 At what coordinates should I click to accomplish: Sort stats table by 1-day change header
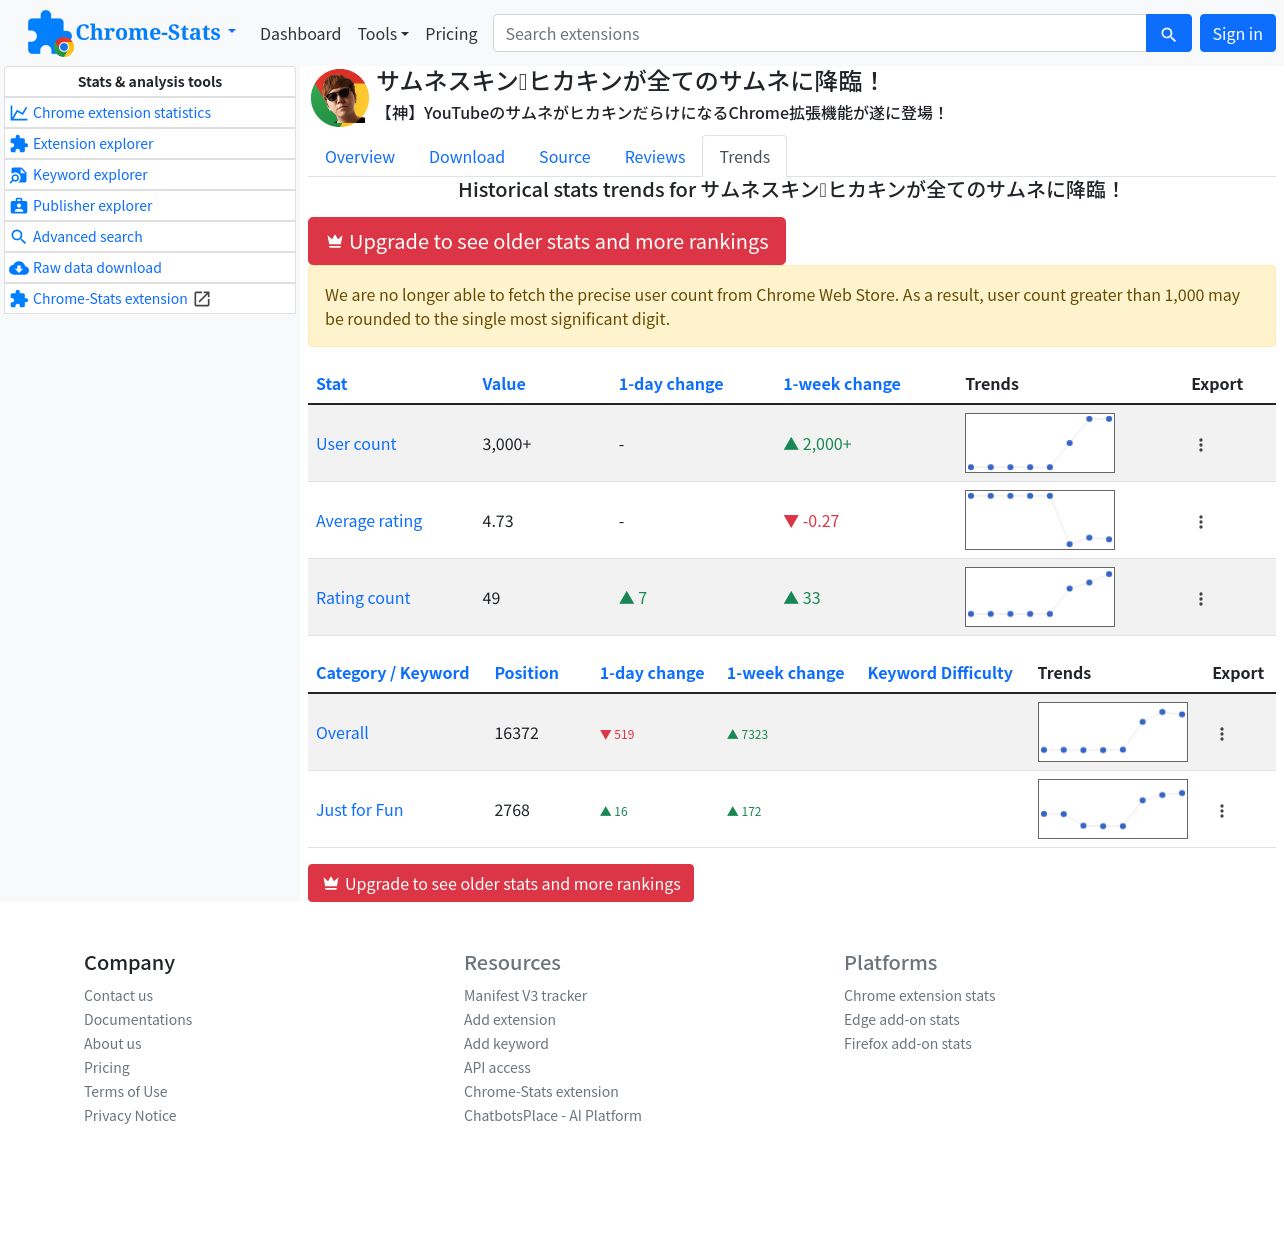click(x=671, y=384)
